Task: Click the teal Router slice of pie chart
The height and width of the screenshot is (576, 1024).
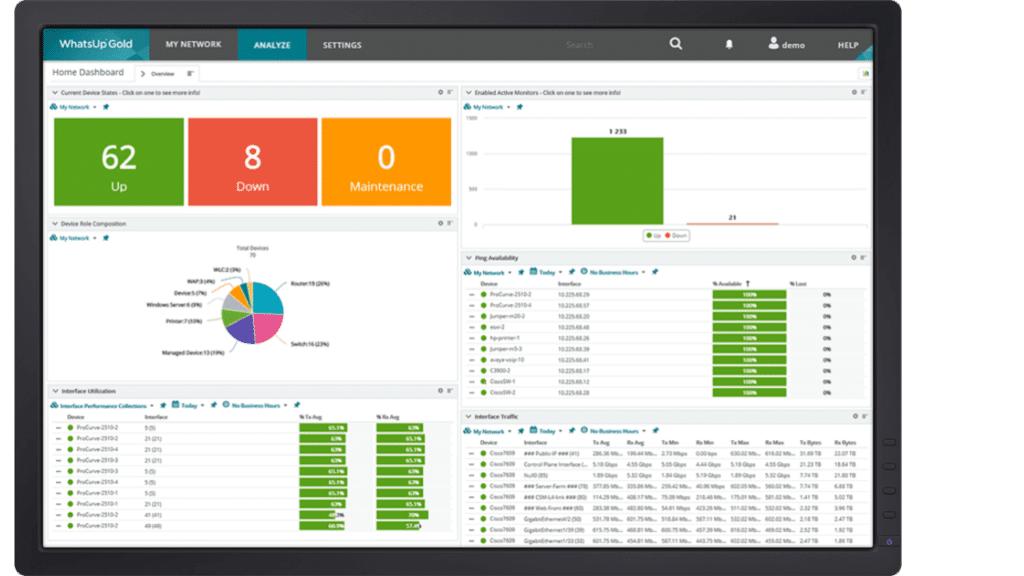Action: tap(269, 298)
